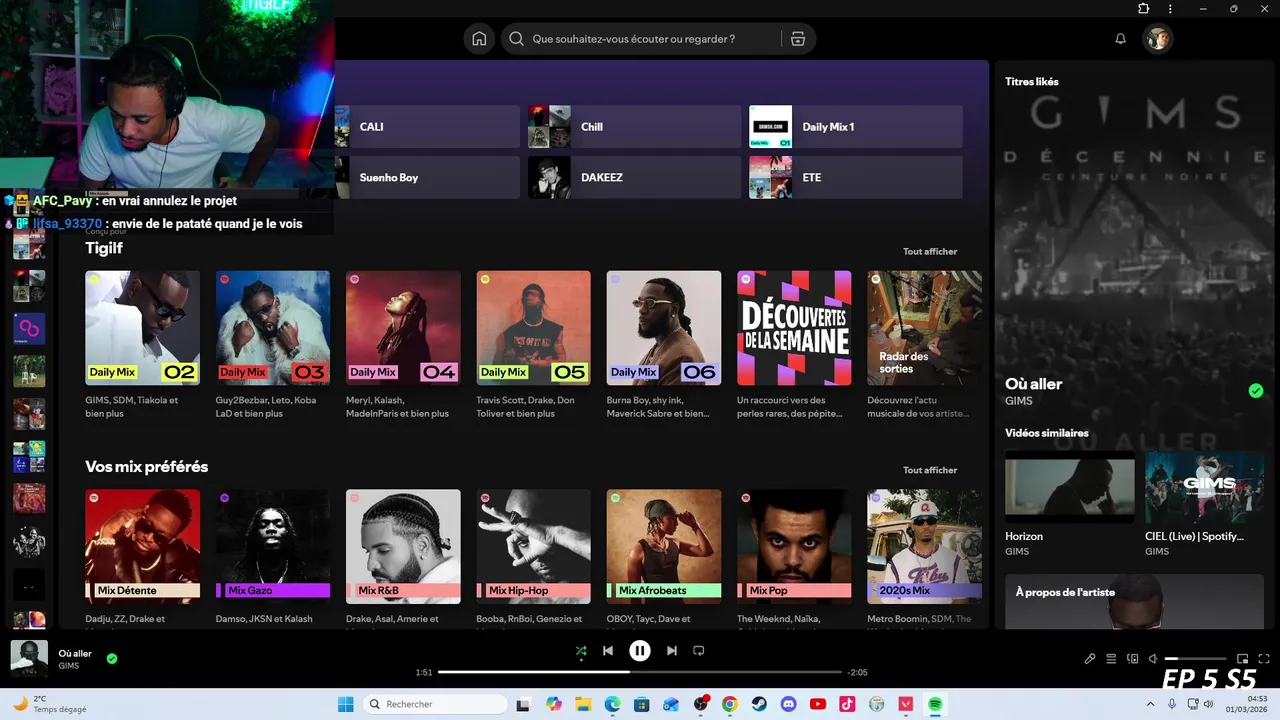Skip to the next track
This screenshot has width=1280, height=720.
[x=672, y=651]
